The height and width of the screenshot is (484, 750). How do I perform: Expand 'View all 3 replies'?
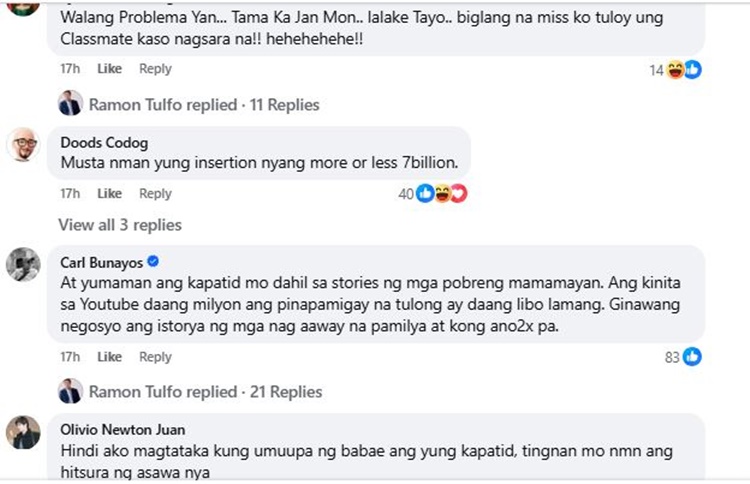(120, 225)
